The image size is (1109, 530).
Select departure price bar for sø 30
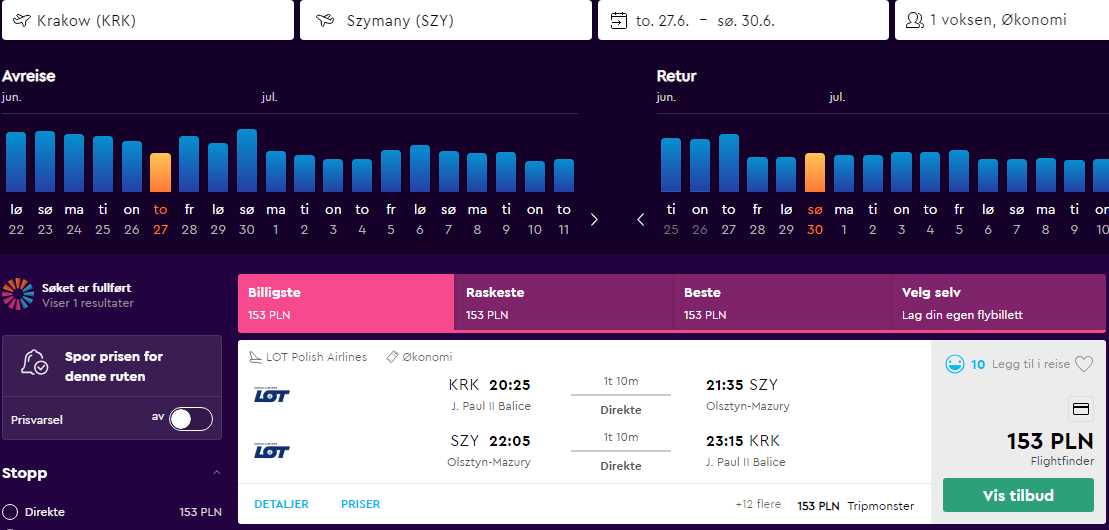click(x=247, y=161)
